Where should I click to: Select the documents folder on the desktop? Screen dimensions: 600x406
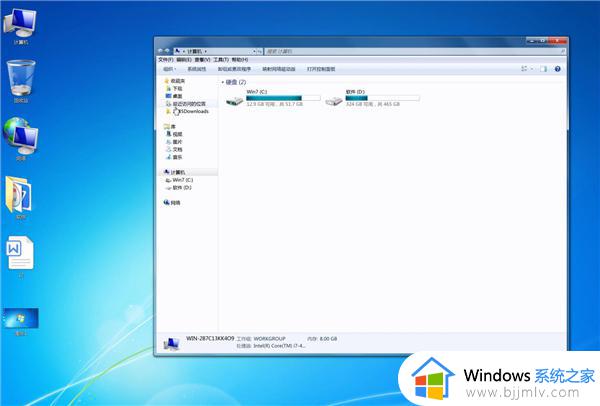19,197
